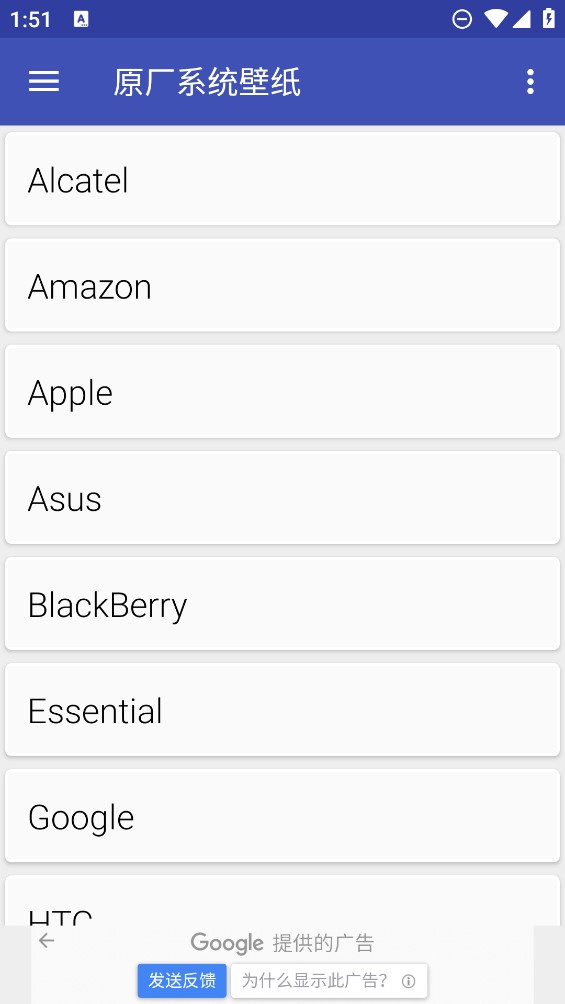
Task: Tap the 原厂系统壁纸 title text
Action: [x=207, y=82]
